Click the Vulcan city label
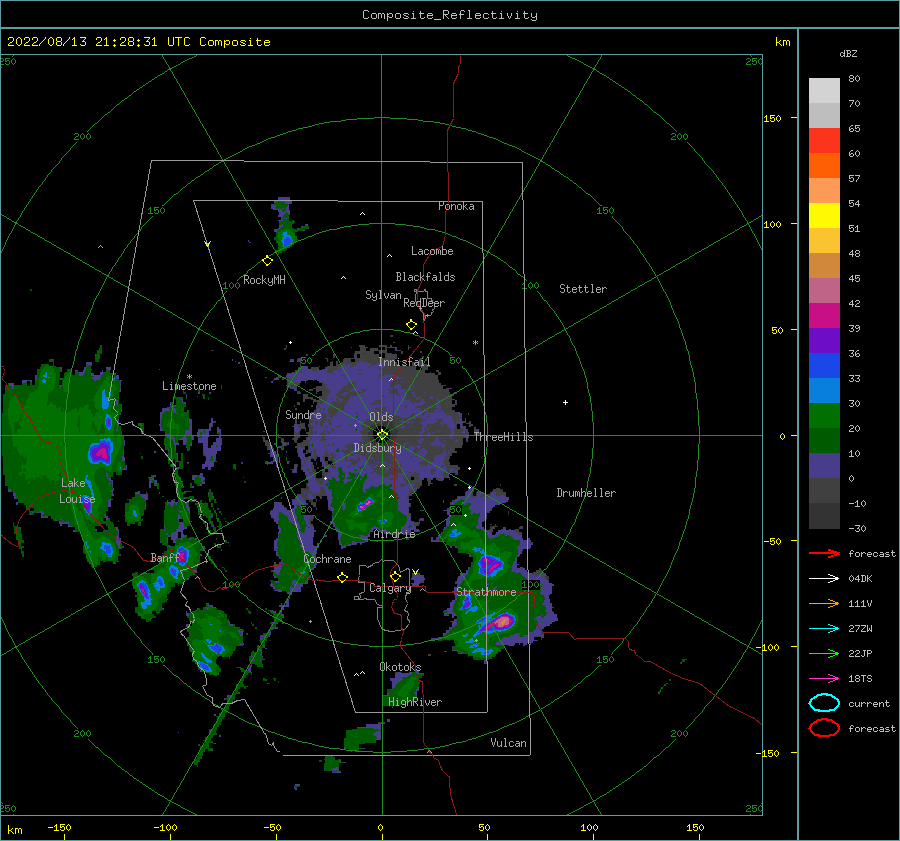 pos(509,743)
